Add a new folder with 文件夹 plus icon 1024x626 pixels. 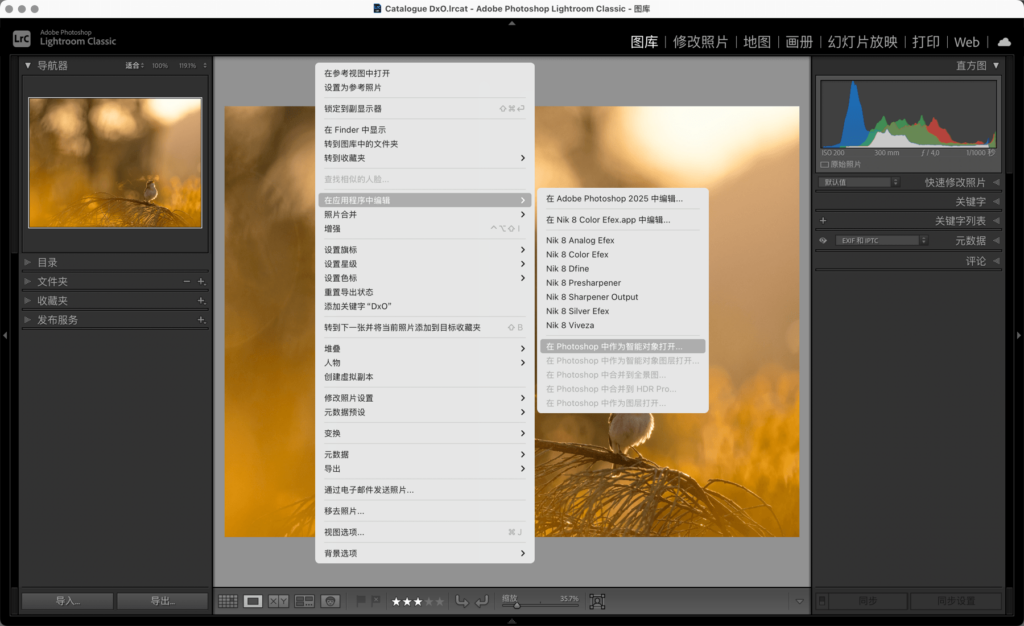pos(201,281)
